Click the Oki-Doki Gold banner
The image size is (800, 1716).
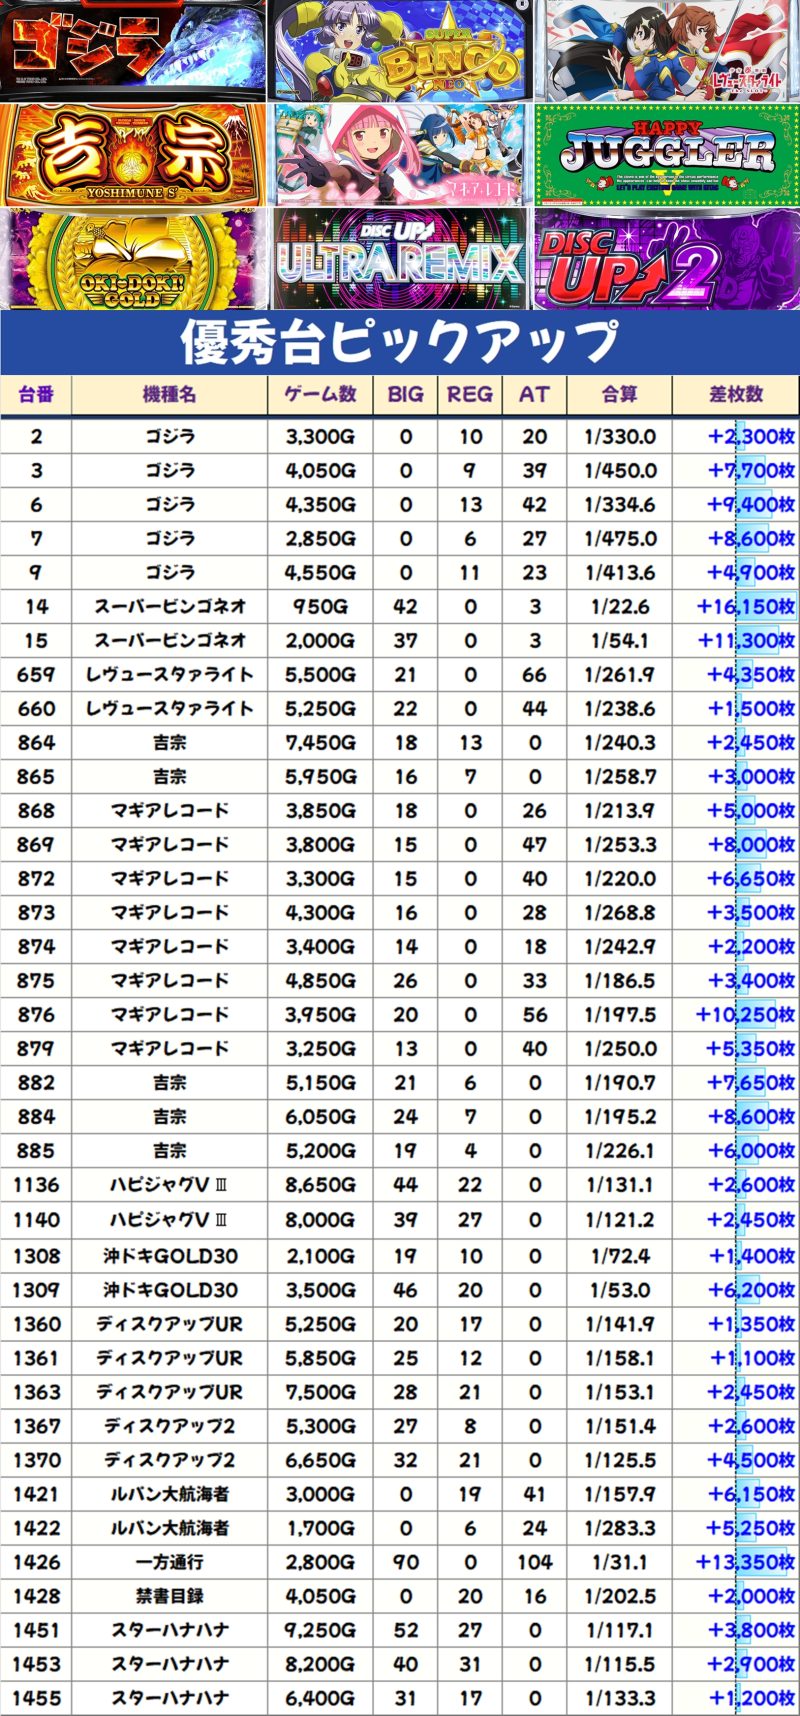click(x=133, y=259)
